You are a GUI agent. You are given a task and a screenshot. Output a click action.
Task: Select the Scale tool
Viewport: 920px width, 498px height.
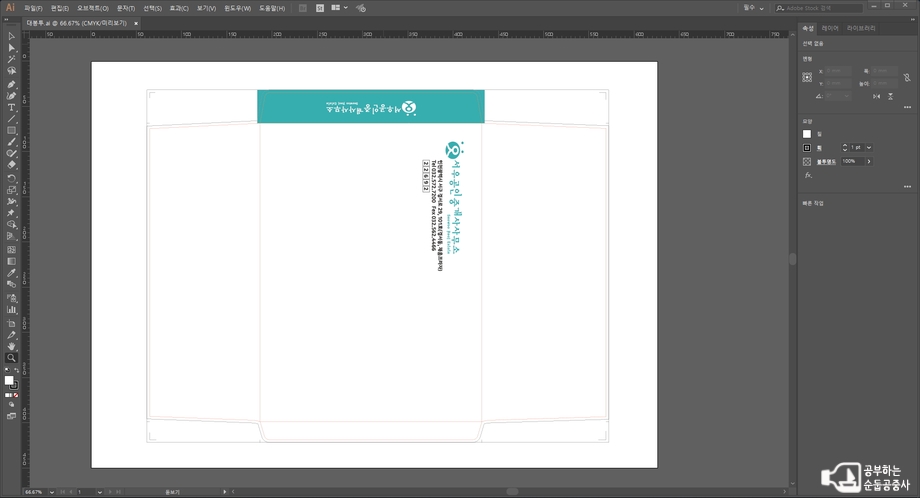tap(11, 190)
